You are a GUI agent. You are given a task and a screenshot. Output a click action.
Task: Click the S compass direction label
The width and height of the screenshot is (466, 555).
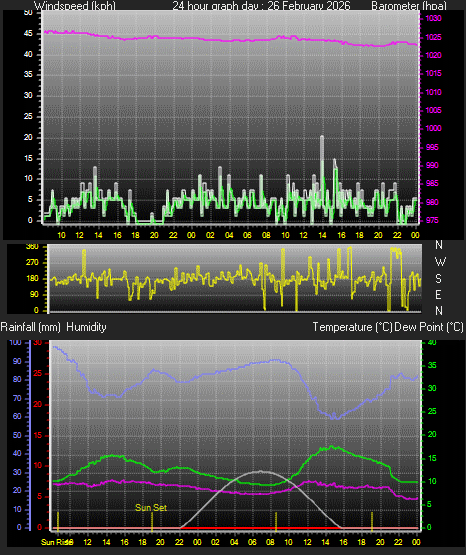(x=438, y=279)
